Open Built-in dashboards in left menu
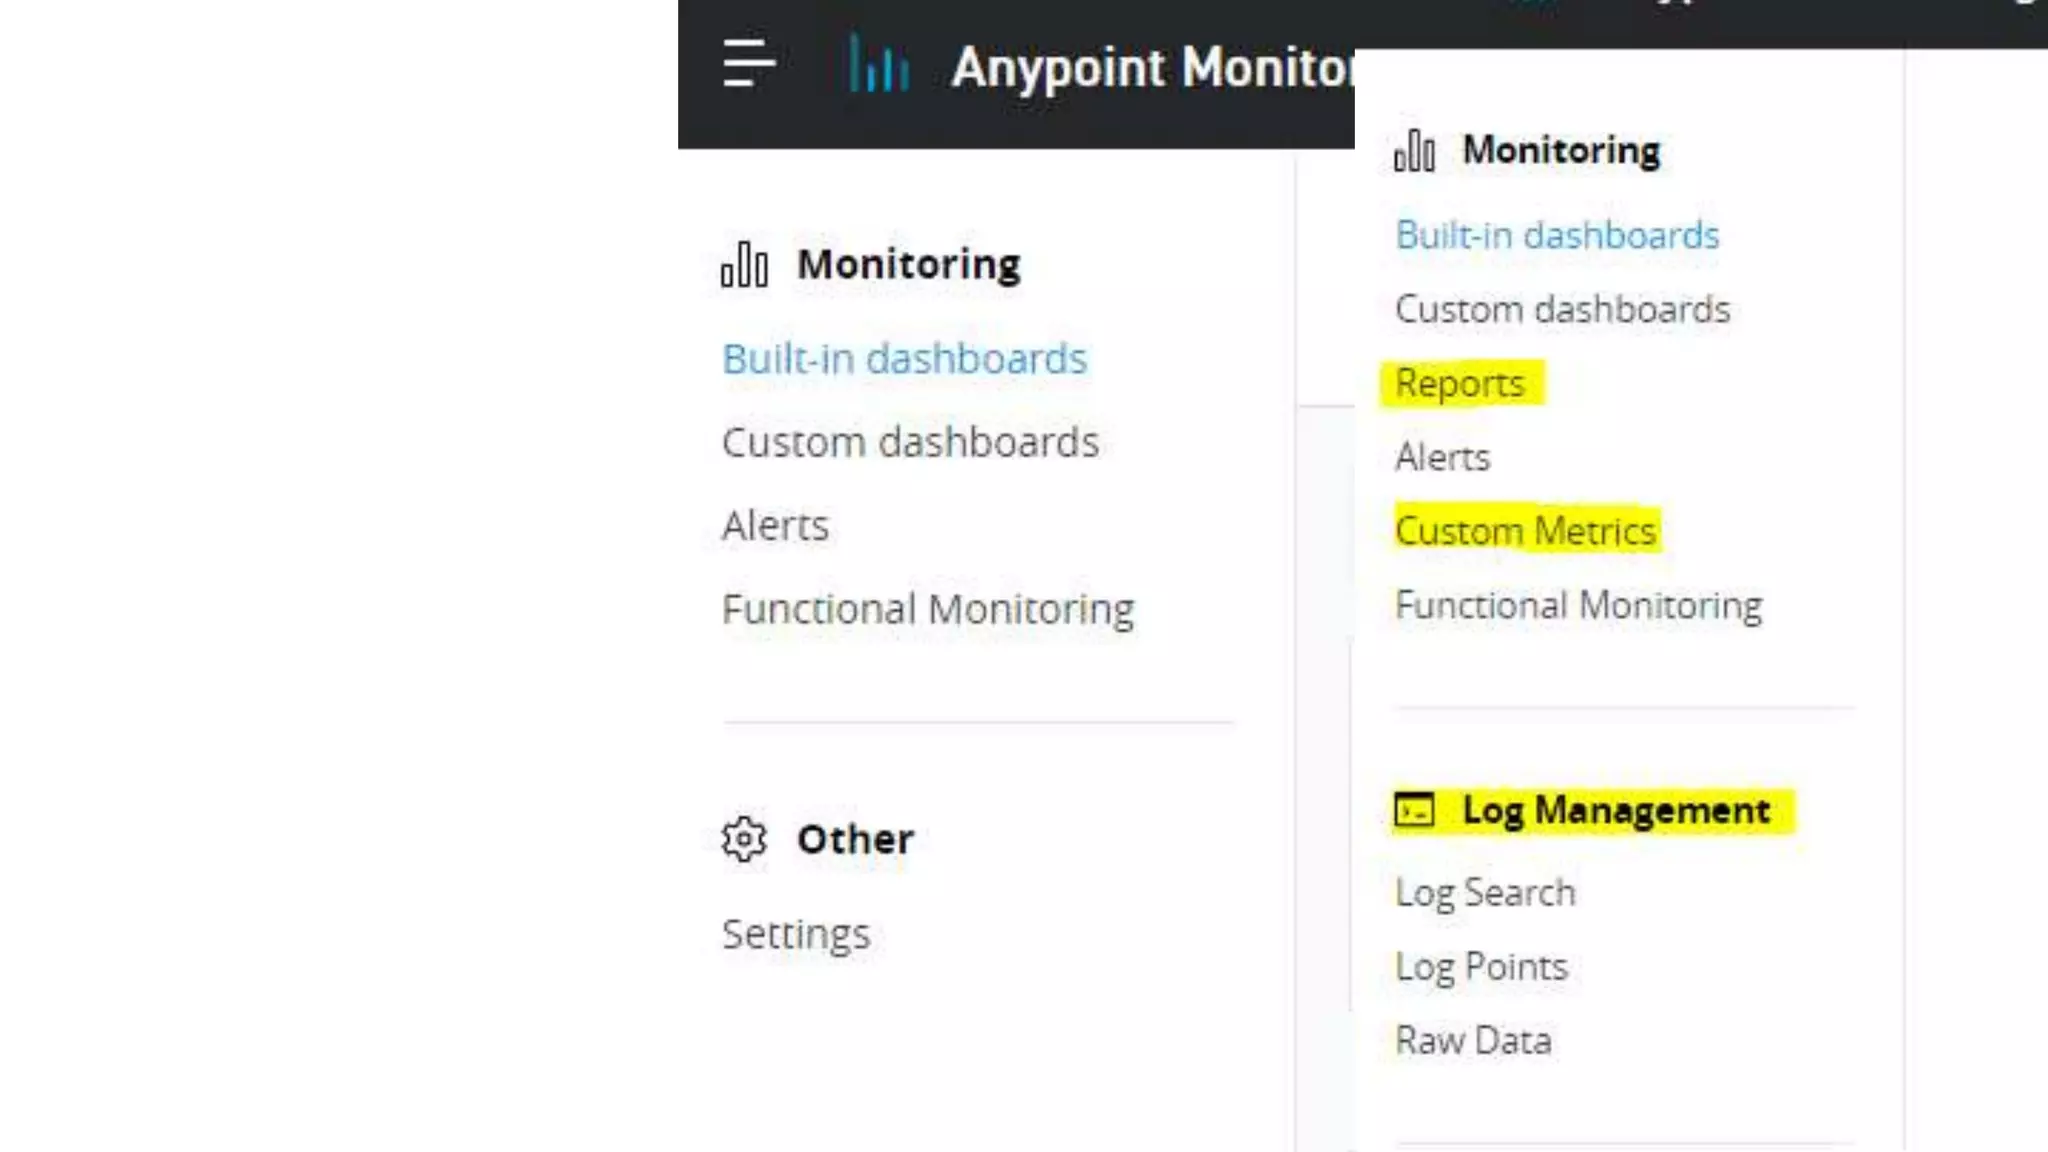 (x=904, y=359)
